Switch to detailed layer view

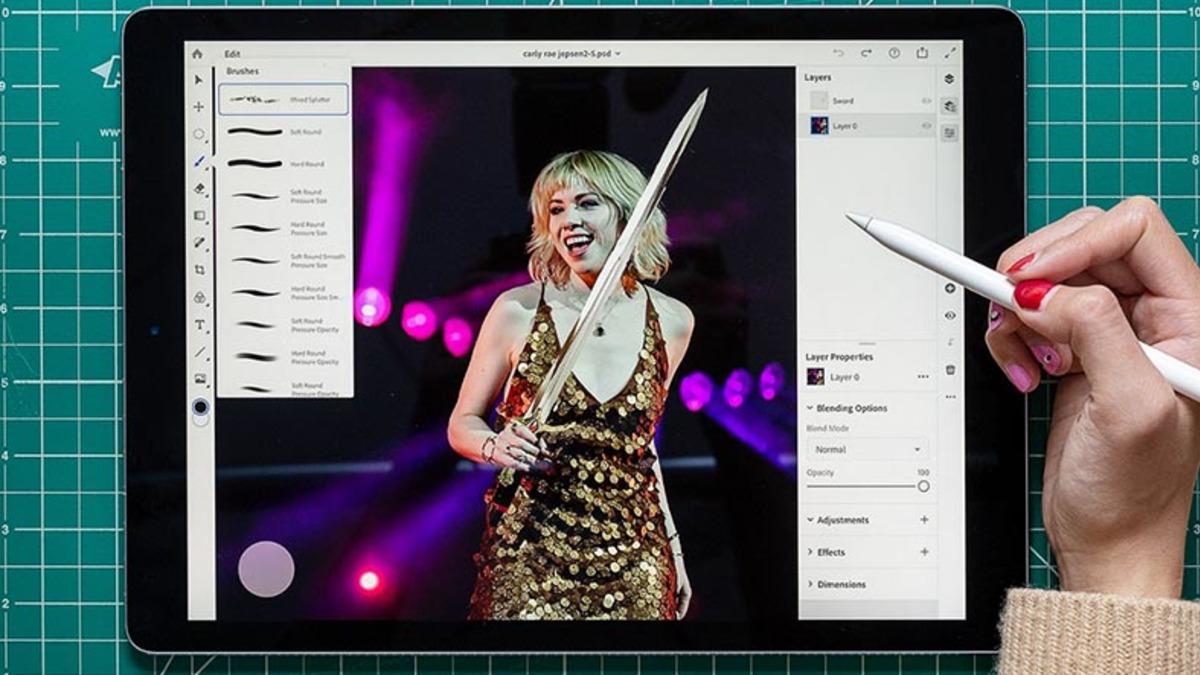[948, 130]
